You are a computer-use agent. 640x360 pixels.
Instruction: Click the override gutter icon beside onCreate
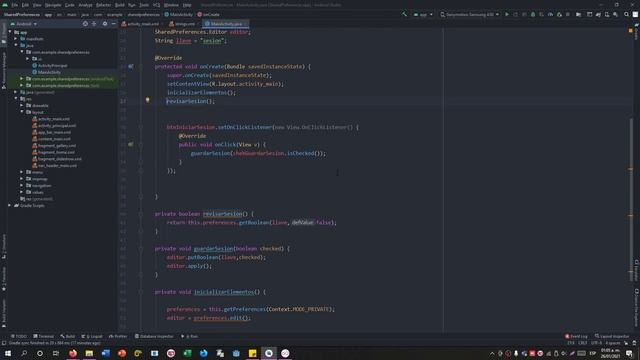click(131, 66)
